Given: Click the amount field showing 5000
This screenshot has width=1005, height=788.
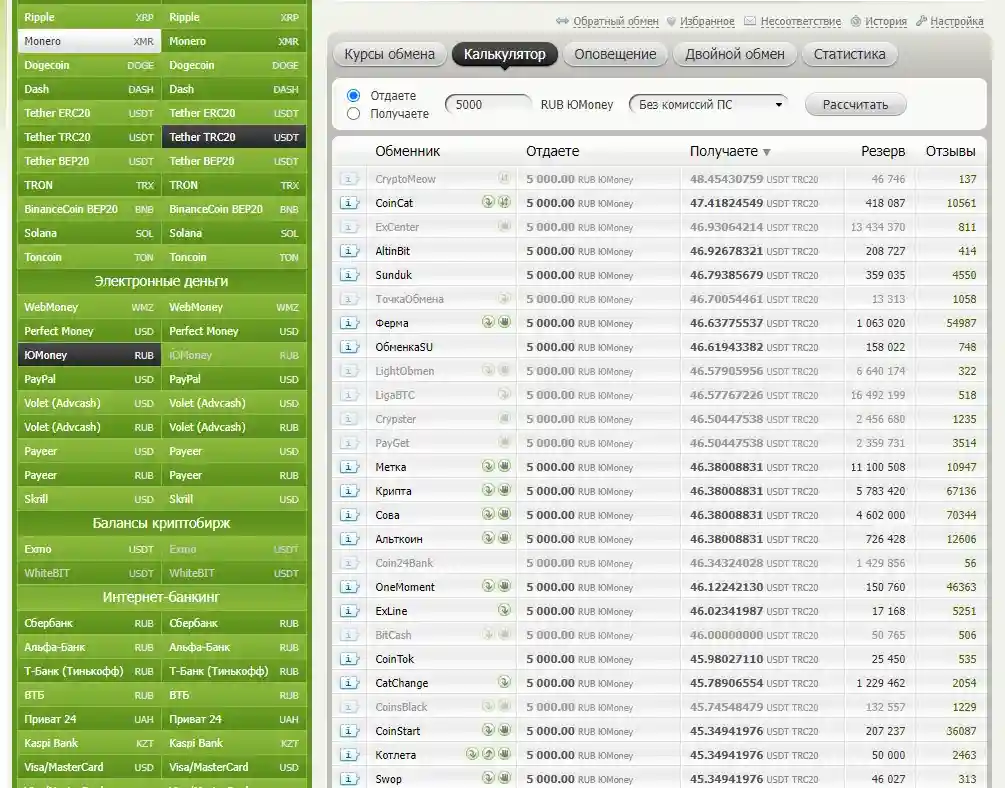Looking at the screenshot, I should tap(488, 104).
